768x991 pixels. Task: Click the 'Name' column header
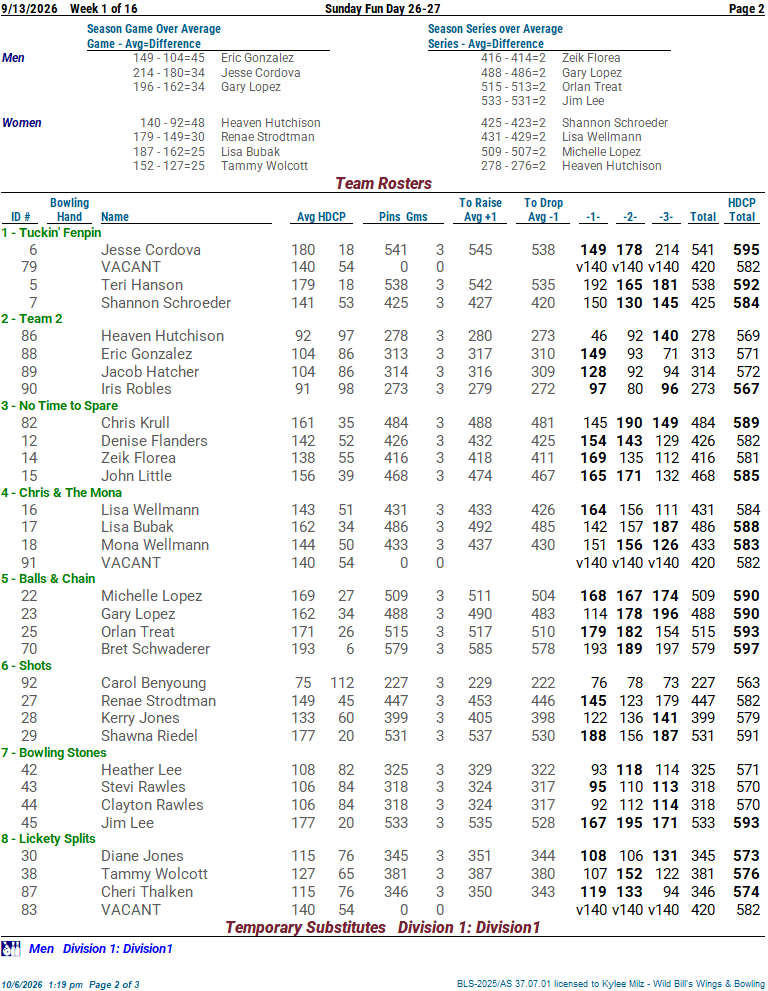(x=115, y=217)
